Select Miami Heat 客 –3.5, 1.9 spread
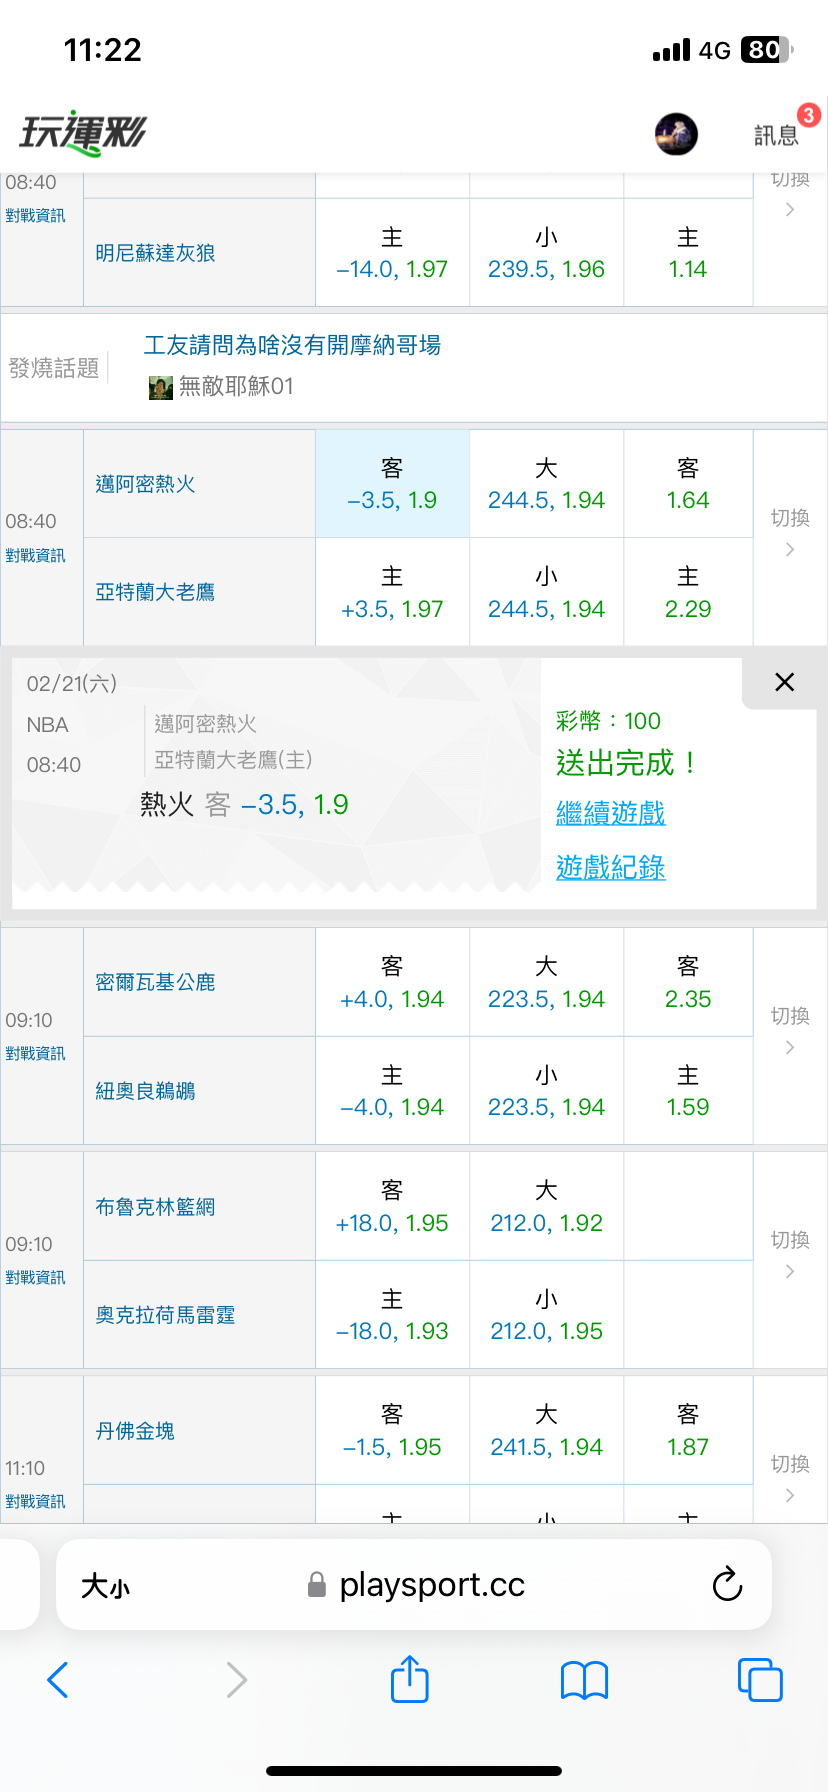The height and width of the screenshot is (1792, 828). pos(392,484)
